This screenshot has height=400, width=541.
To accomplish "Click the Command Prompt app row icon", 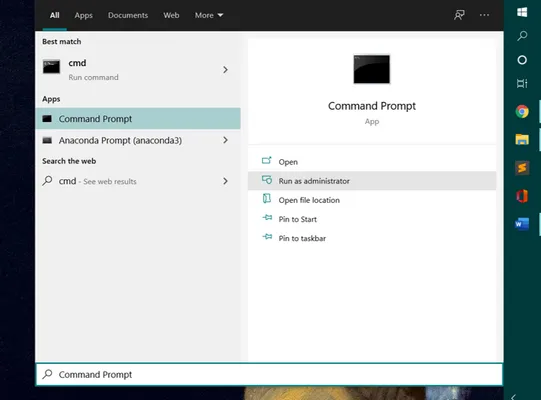I will 47,119.
